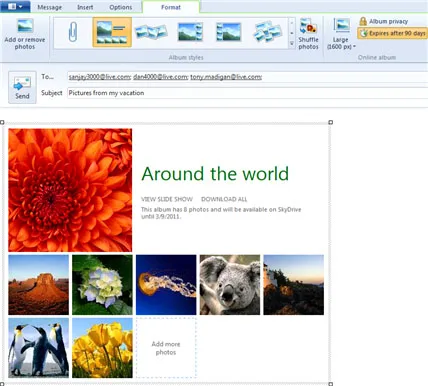Open the Options tab
The image size is (428, 386).
pyautogui.click(x=121, y=7)
